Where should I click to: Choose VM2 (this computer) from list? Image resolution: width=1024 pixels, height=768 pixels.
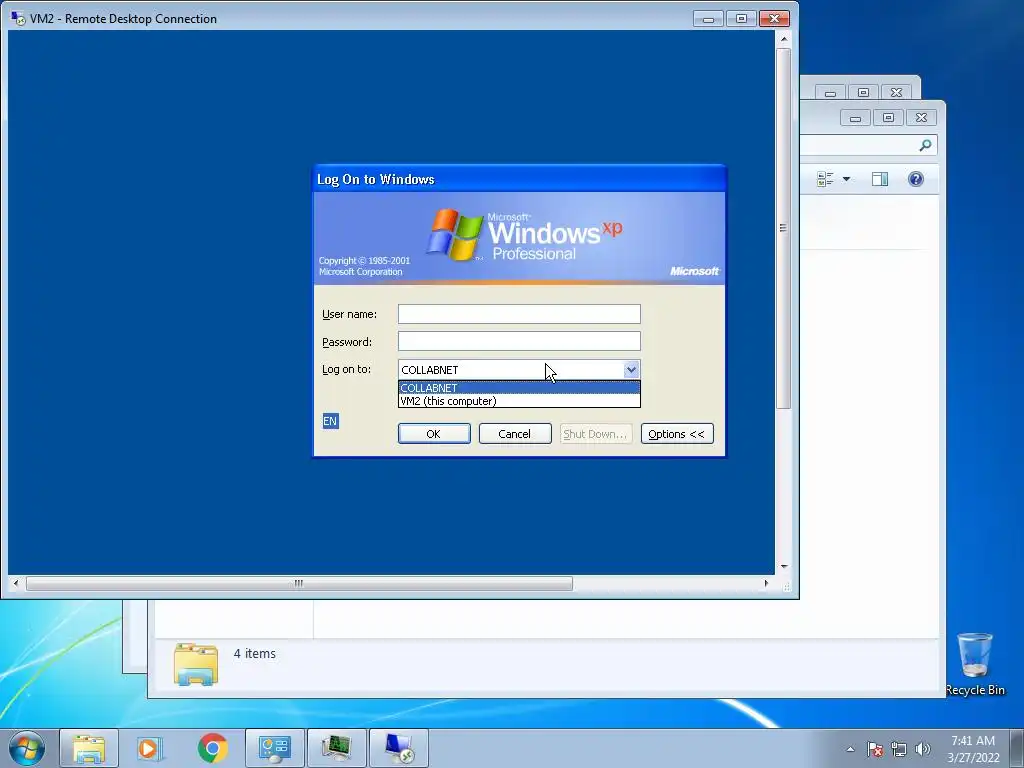click(x=519, y=401)
